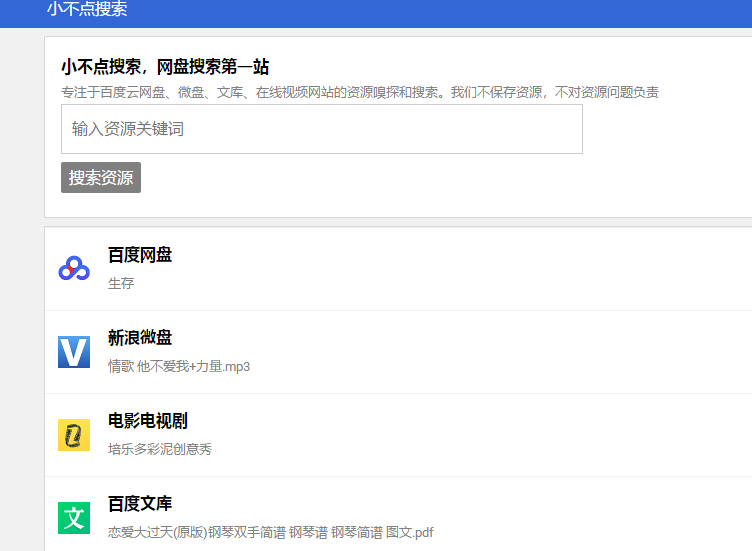Open the 新浪微盘 blue V icon

(74, 352)
